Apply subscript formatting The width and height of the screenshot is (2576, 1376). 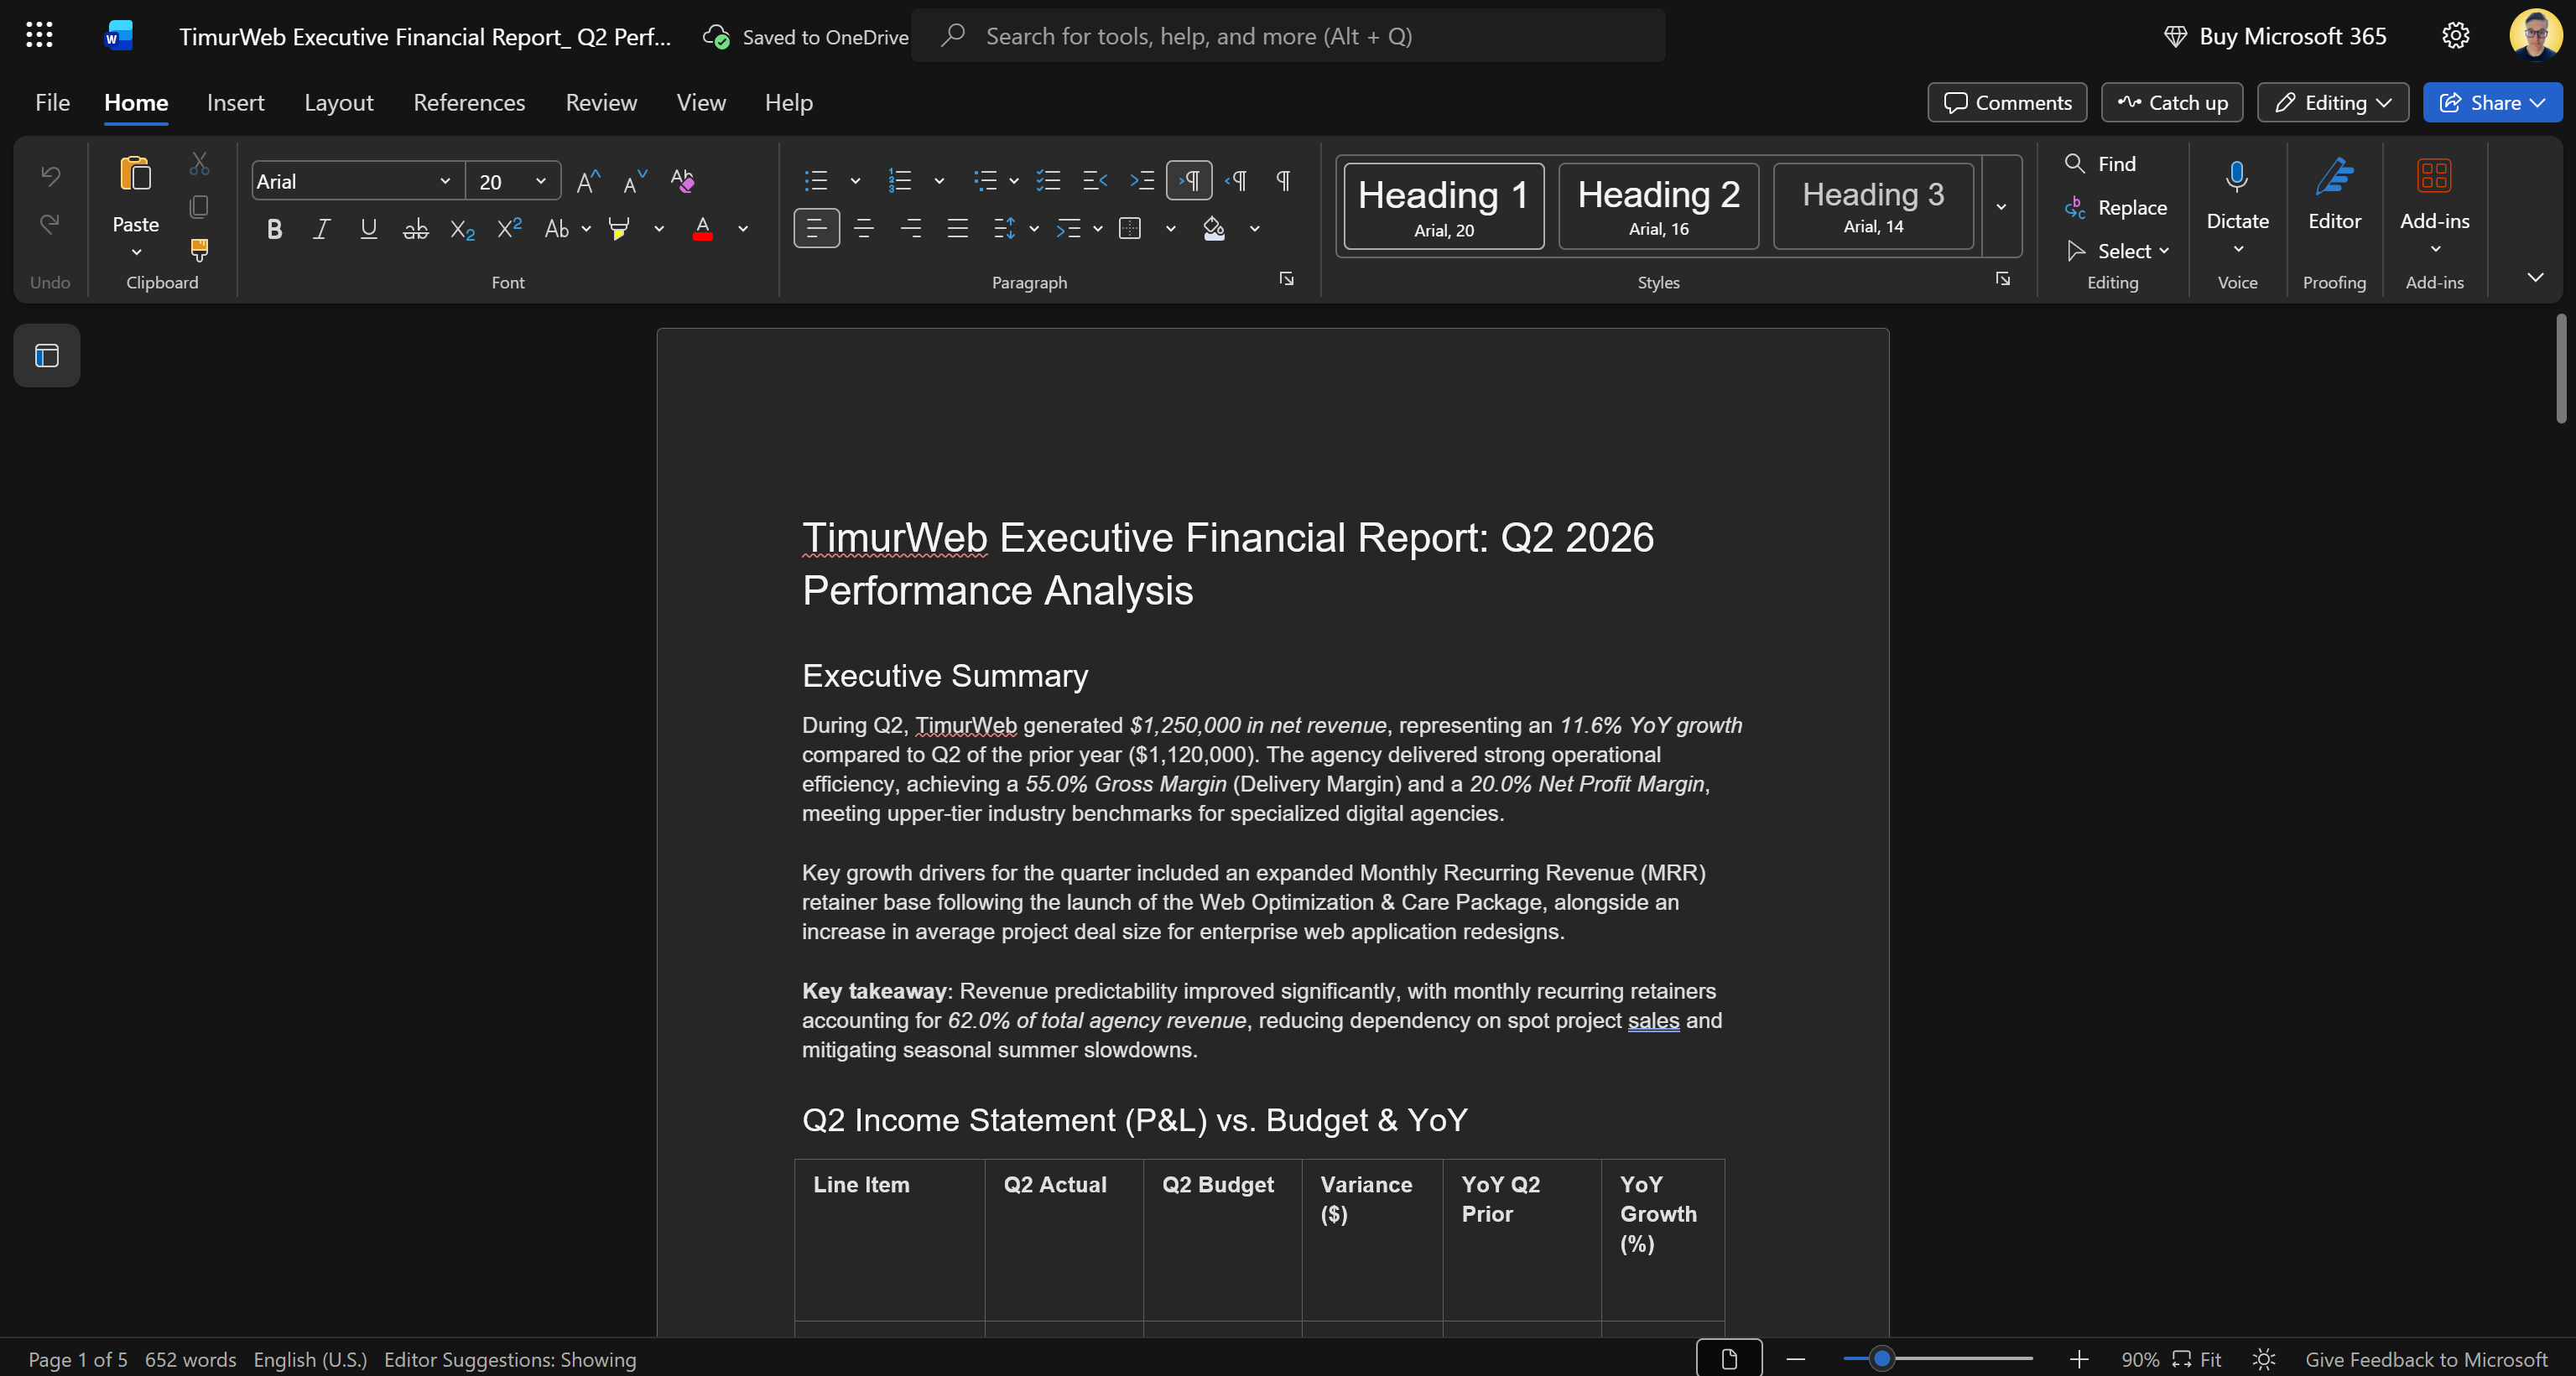click(x=462, y=229)
